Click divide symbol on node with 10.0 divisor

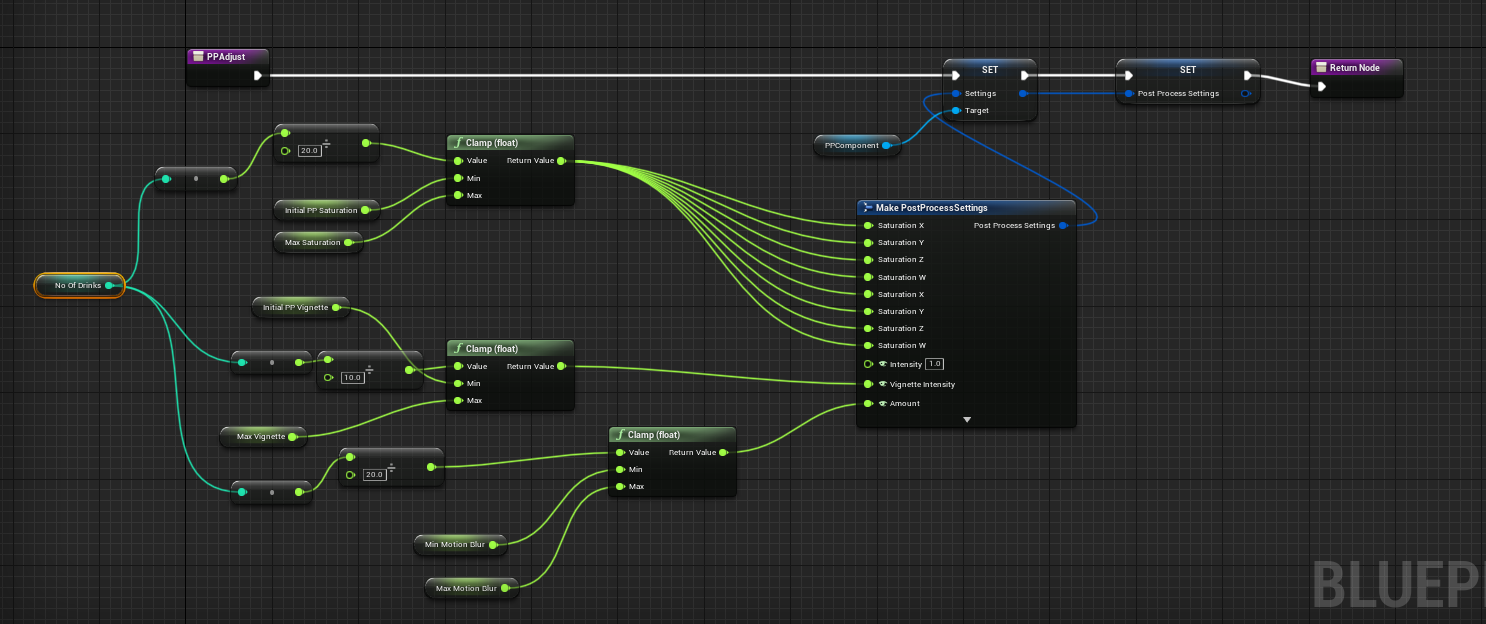pos(370,370)
